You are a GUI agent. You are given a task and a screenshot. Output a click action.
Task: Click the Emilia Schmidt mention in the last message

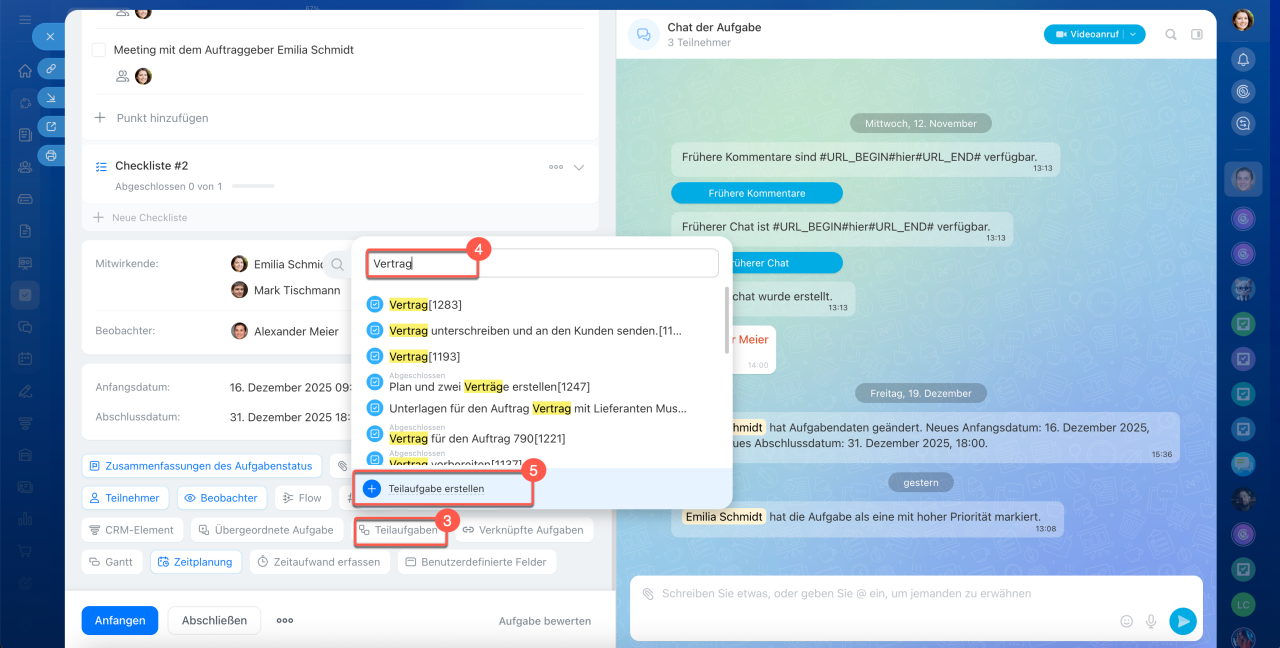pyautogui.click(x=723, y=517)
